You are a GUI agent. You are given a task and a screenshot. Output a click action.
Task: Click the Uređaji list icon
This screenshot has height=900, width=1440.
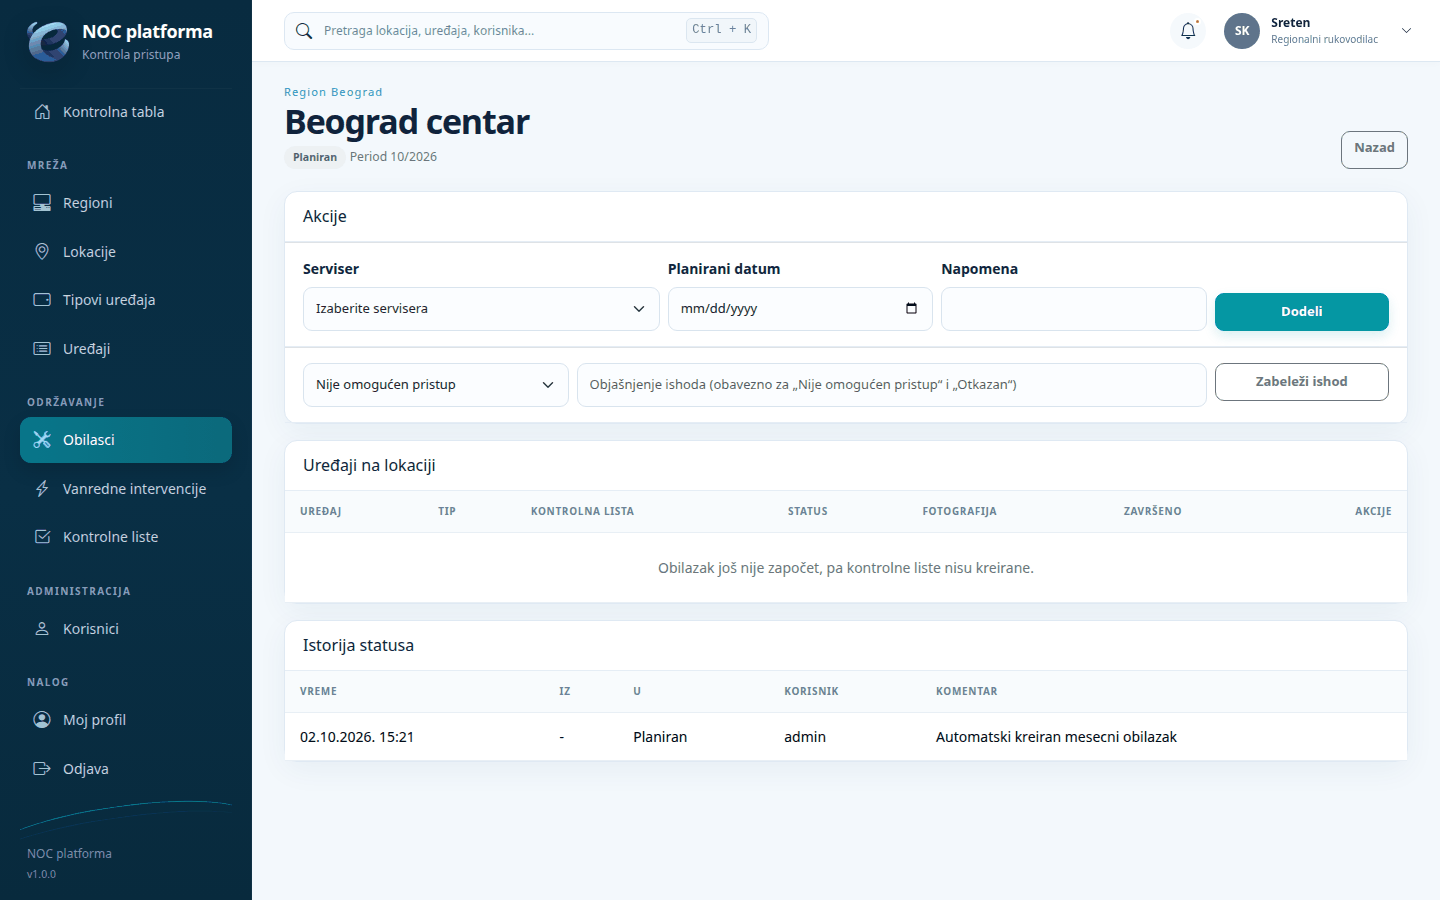(42, 349)
